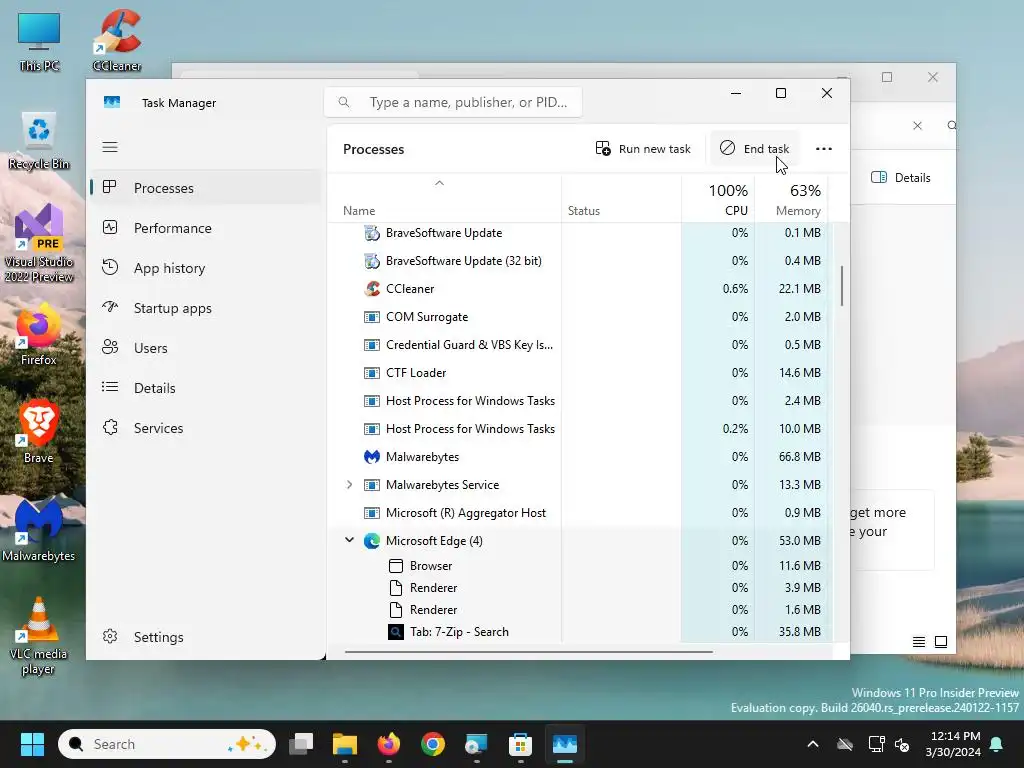Select the Host Process row using 2.4 MB
1024x768 pixels.
pyautogui.click(x=578, y=401)
